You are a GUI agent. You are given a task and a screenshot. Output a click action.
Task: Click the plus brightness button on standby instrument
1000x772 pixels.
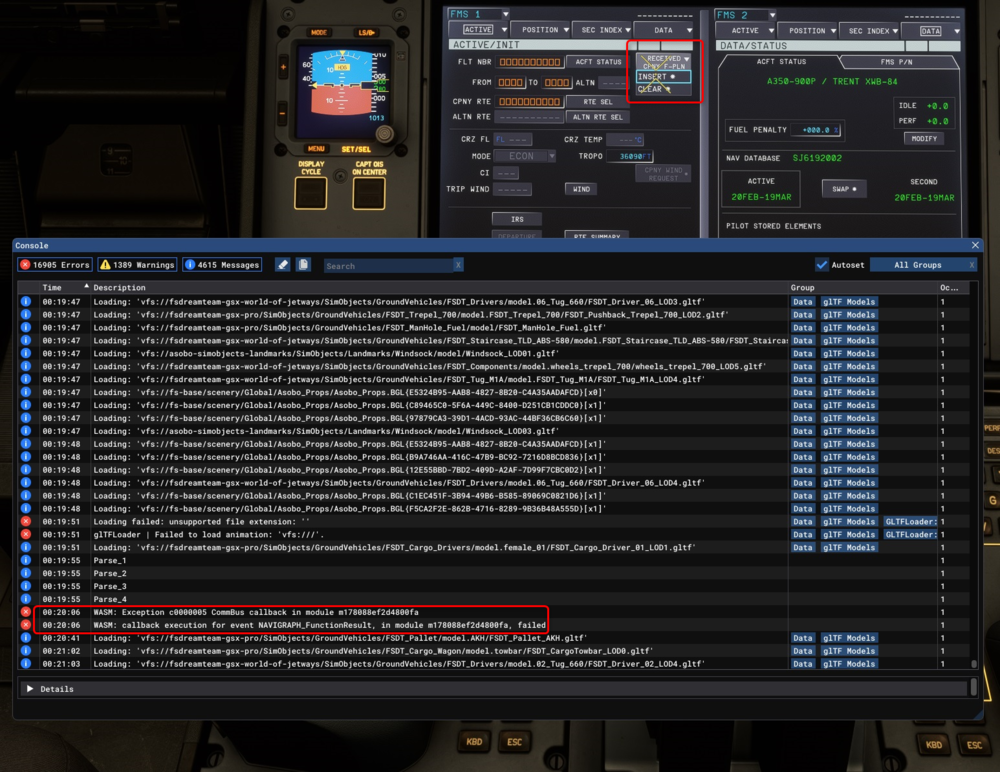tap(282, 68)
